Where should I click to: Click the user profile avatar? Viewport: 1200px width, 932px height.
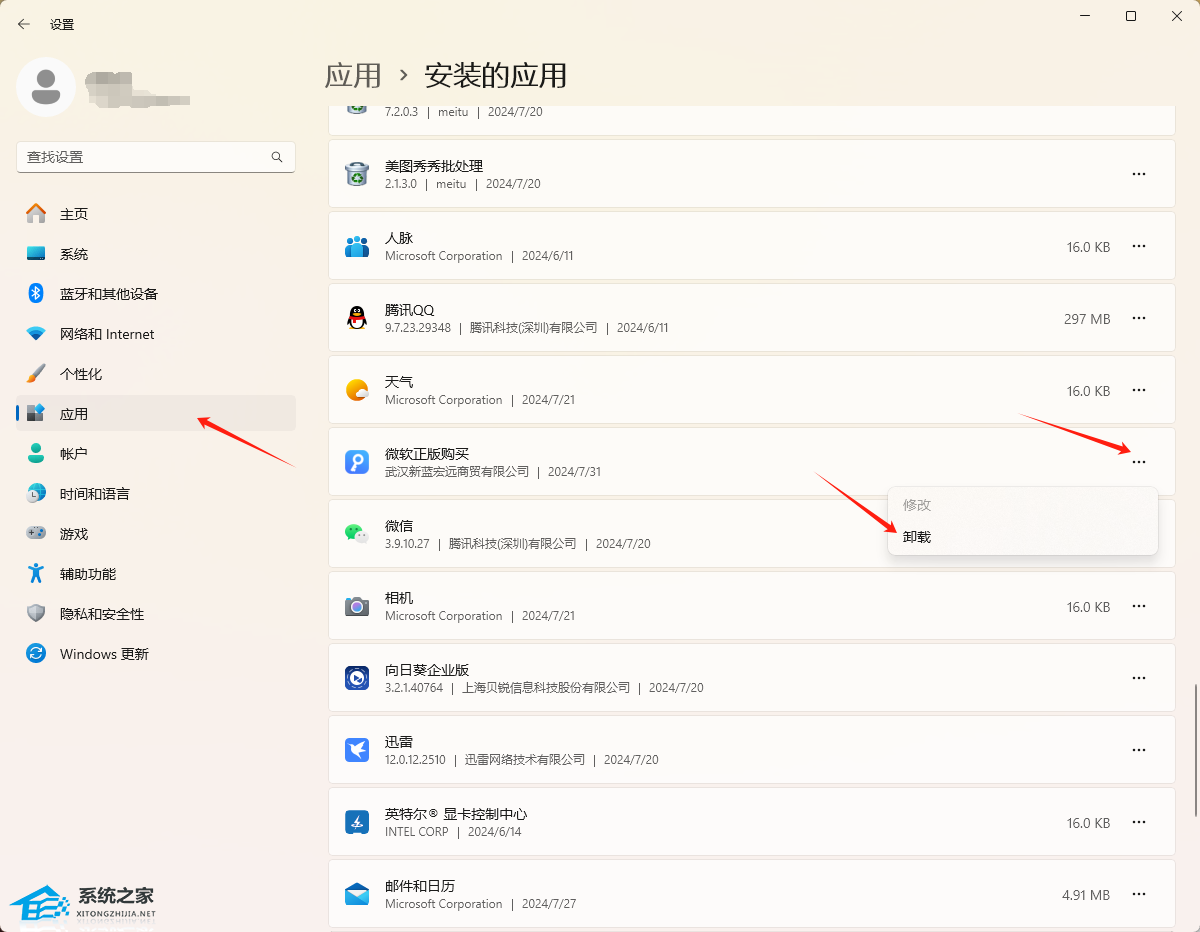pos(46,87)
